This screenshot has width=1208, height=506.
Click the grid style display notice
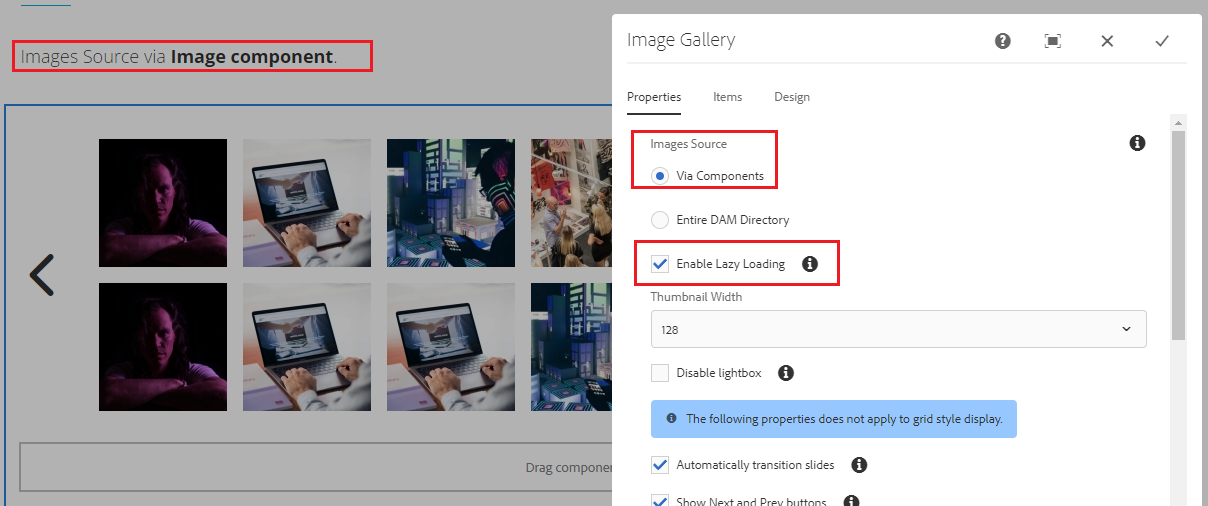(x=834, y=418)
